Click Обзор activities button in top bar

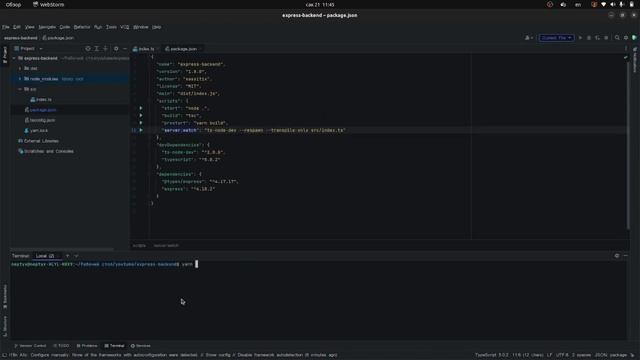[13, 4]
